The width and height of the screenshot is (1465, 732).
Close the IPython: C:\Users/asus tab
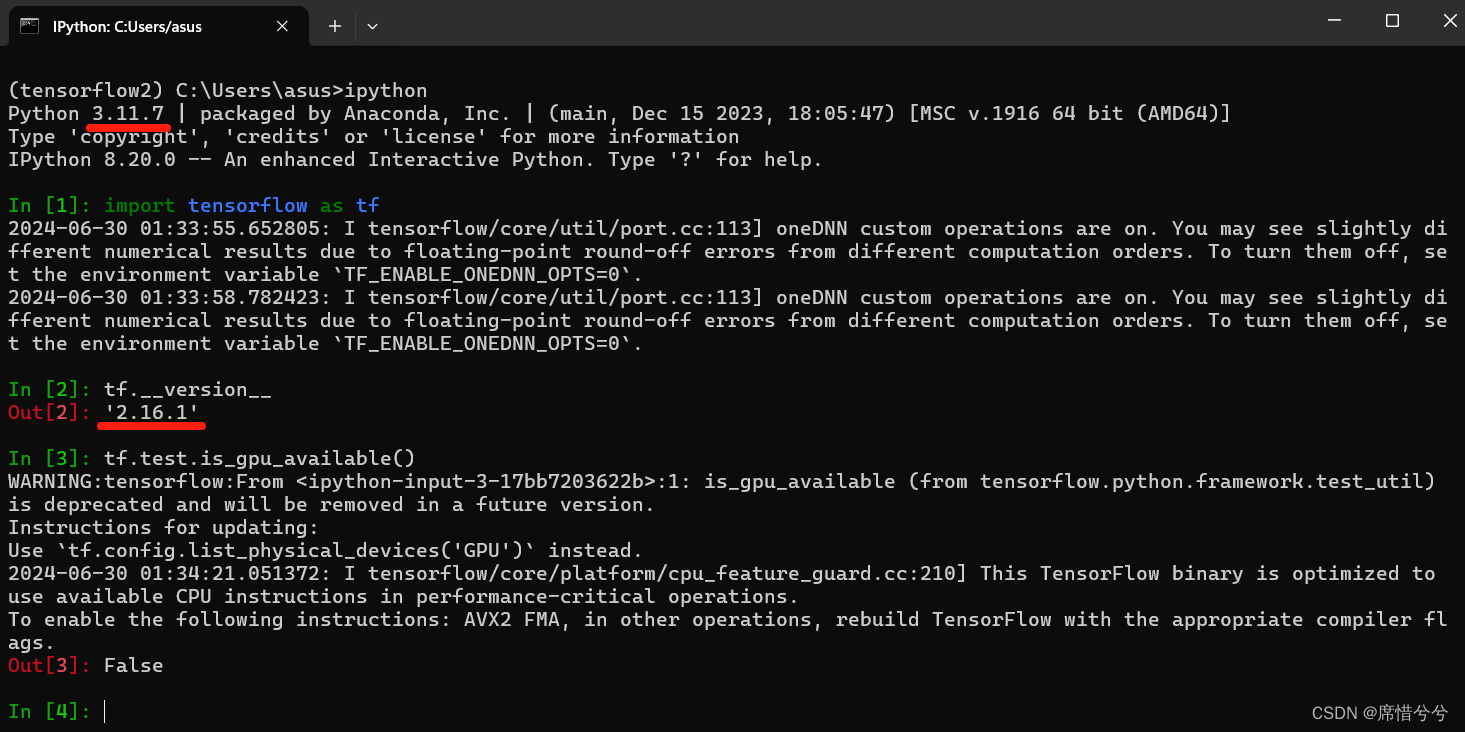(281, 26)
